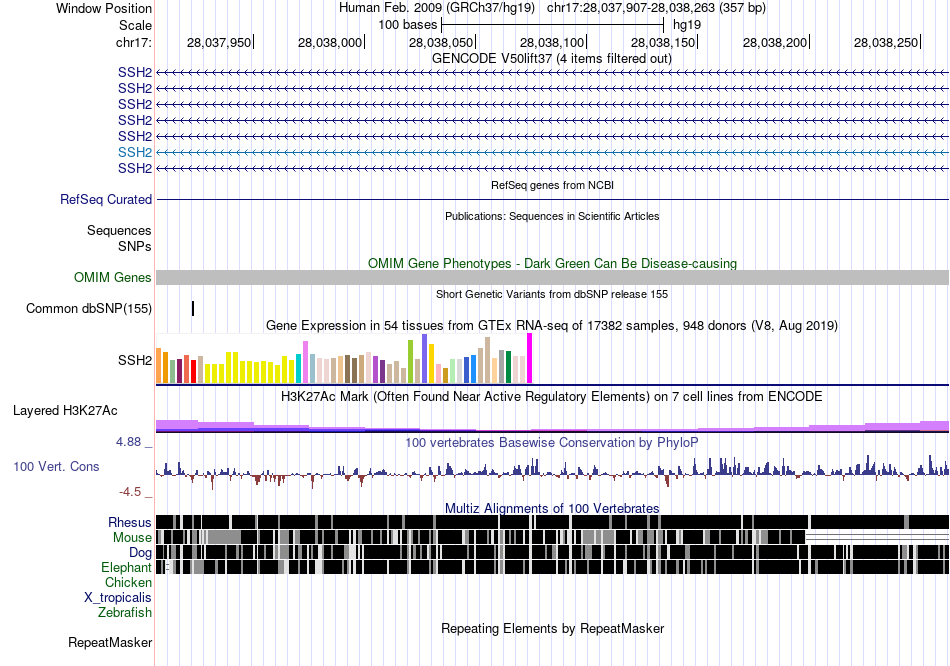The height and width of the screenshot is (666, 950).
Task: Click the X_tropicalis alignment label
Action: coord(118,598)
